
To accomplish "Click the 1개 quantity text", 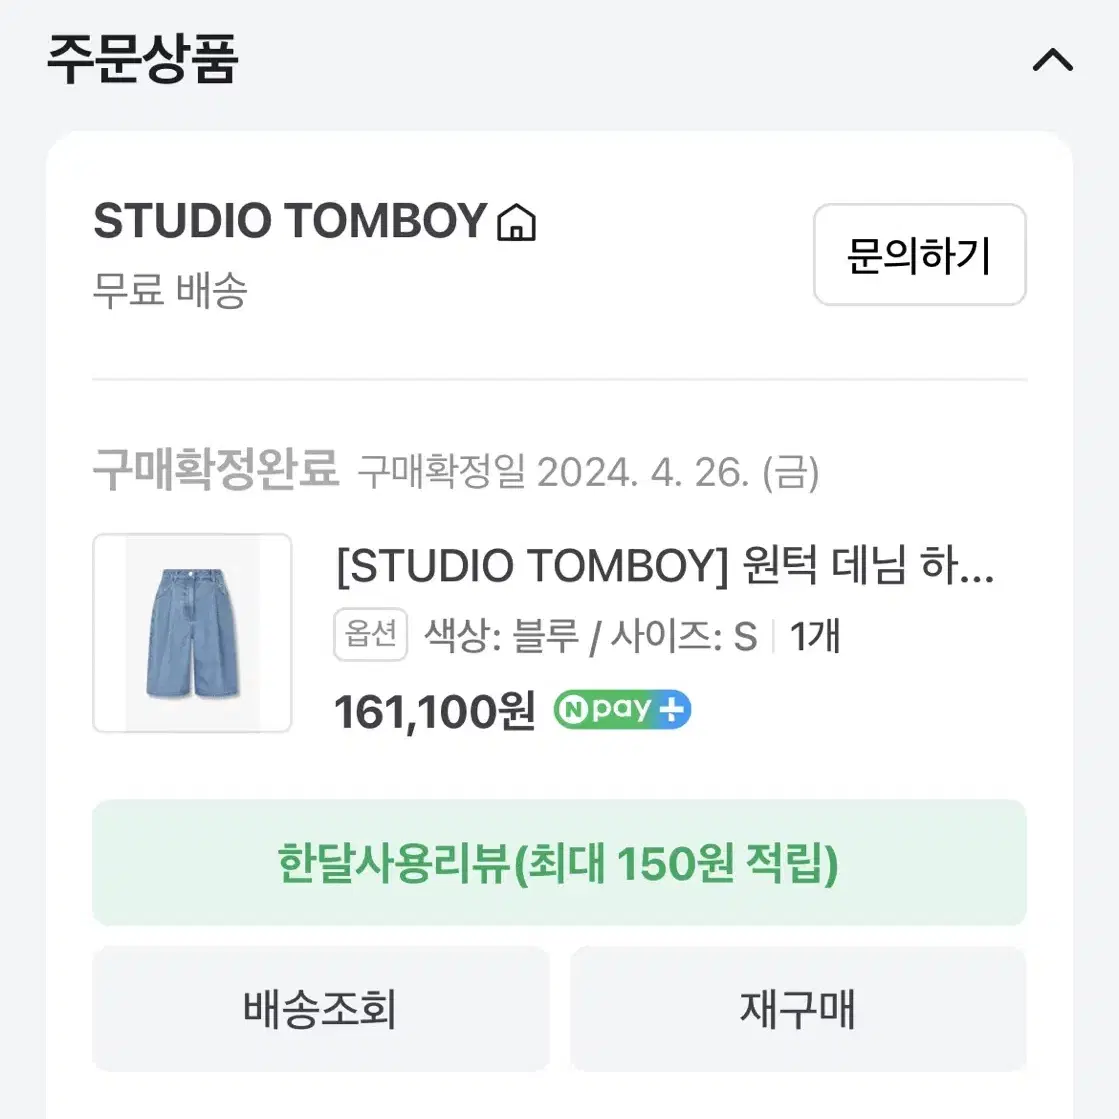I will click(x=815, y=636).
